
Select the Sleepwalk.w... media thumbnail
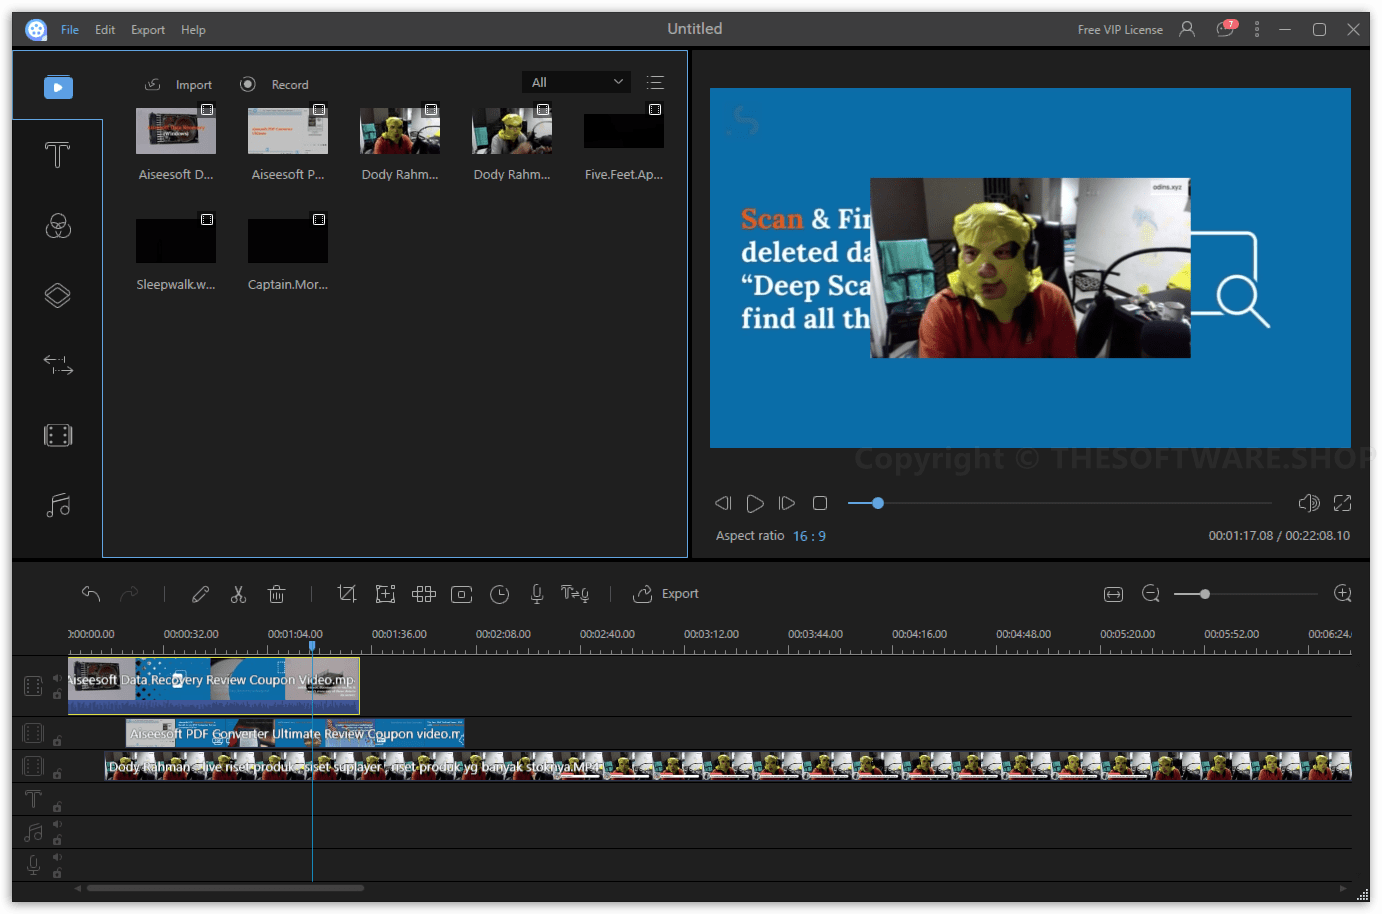point(176,240)
